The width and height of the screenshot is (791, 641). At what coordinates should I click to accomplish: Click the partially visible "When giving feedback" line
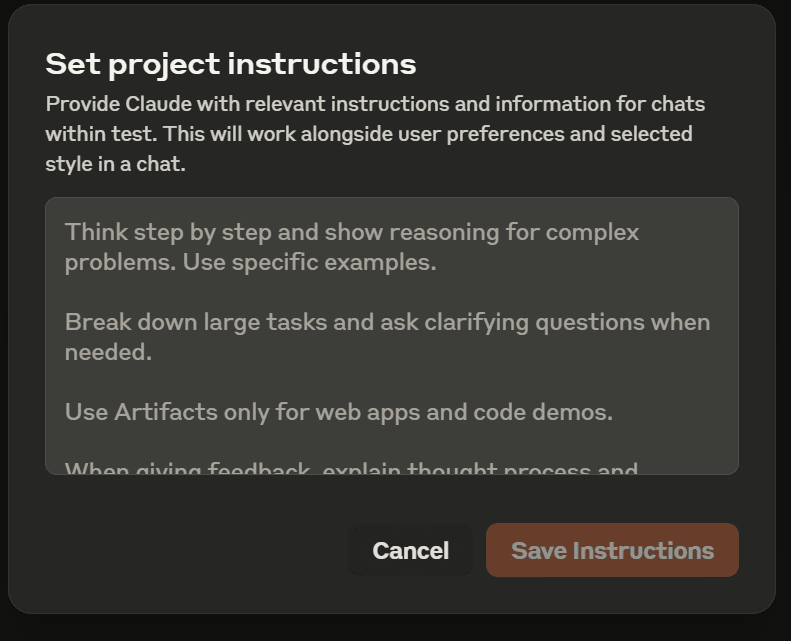pos(351,468)
